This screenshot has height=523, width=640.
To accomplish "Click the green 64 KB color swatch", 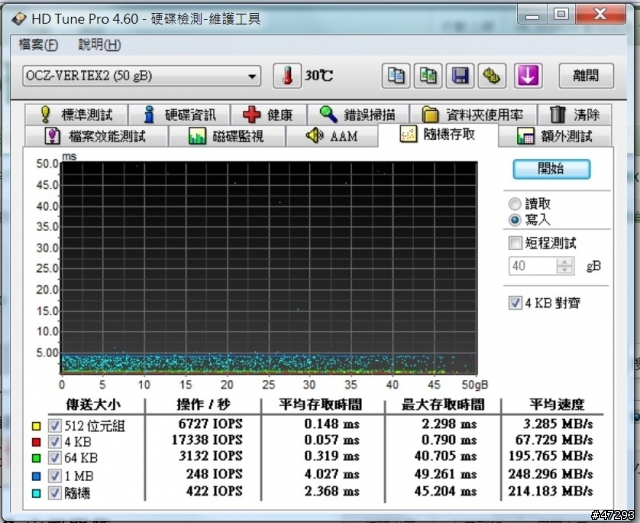I will [x=36, y=458].
